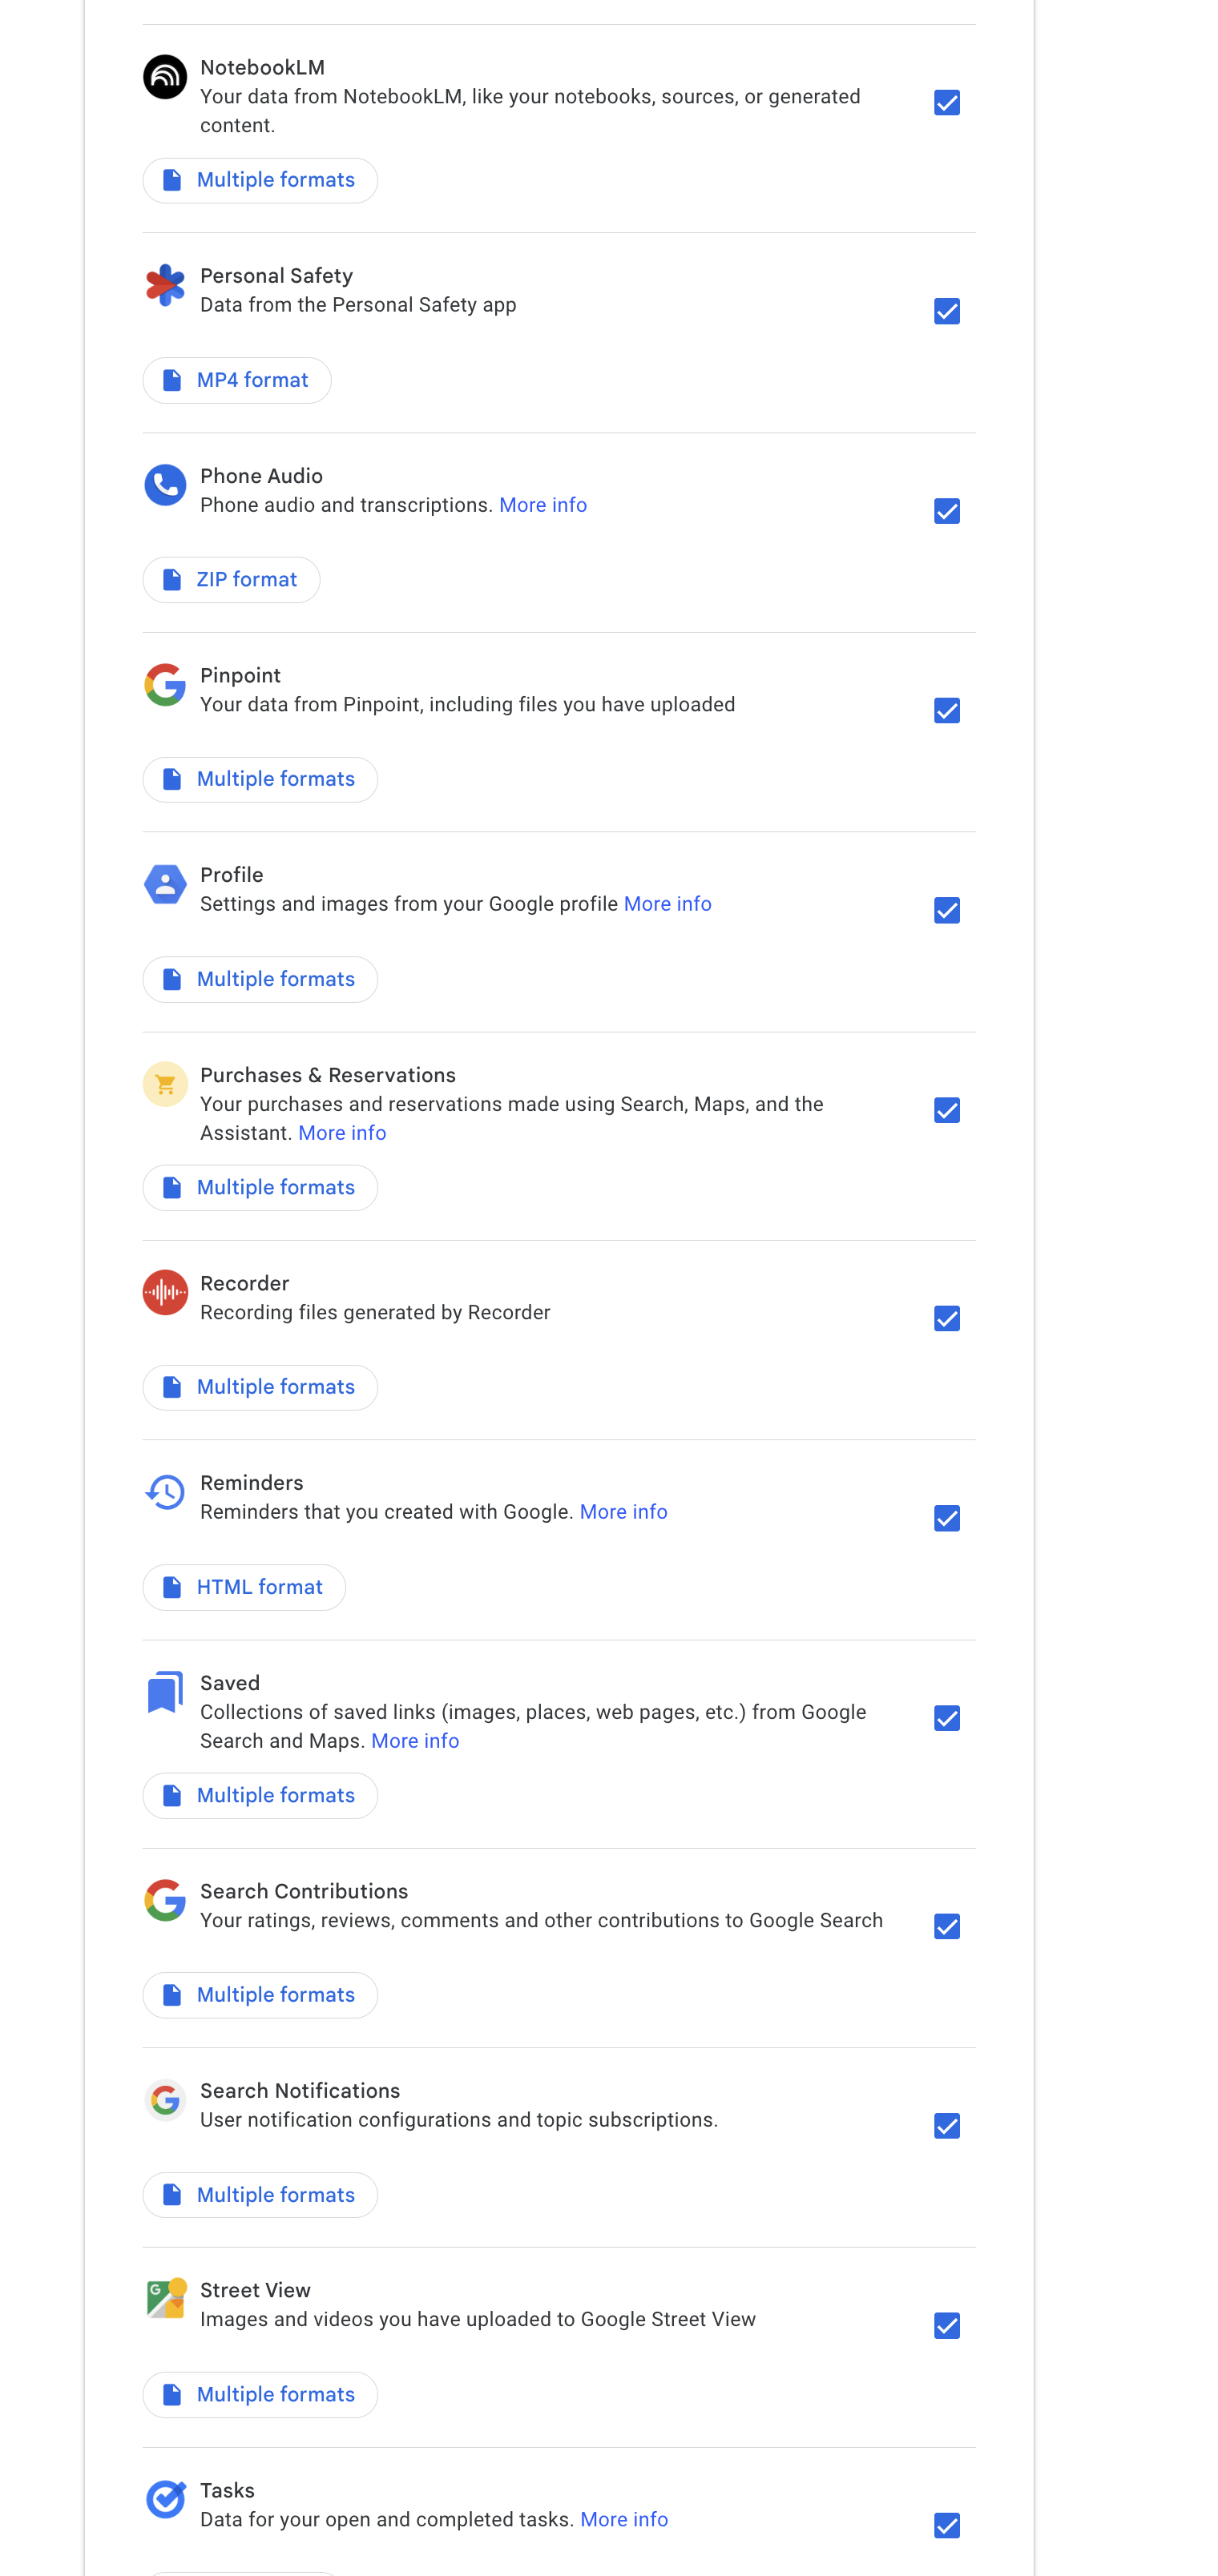Click the Recorder waveform icon
This screenshot has height=2576, width=1218.
click(165, 1292)
